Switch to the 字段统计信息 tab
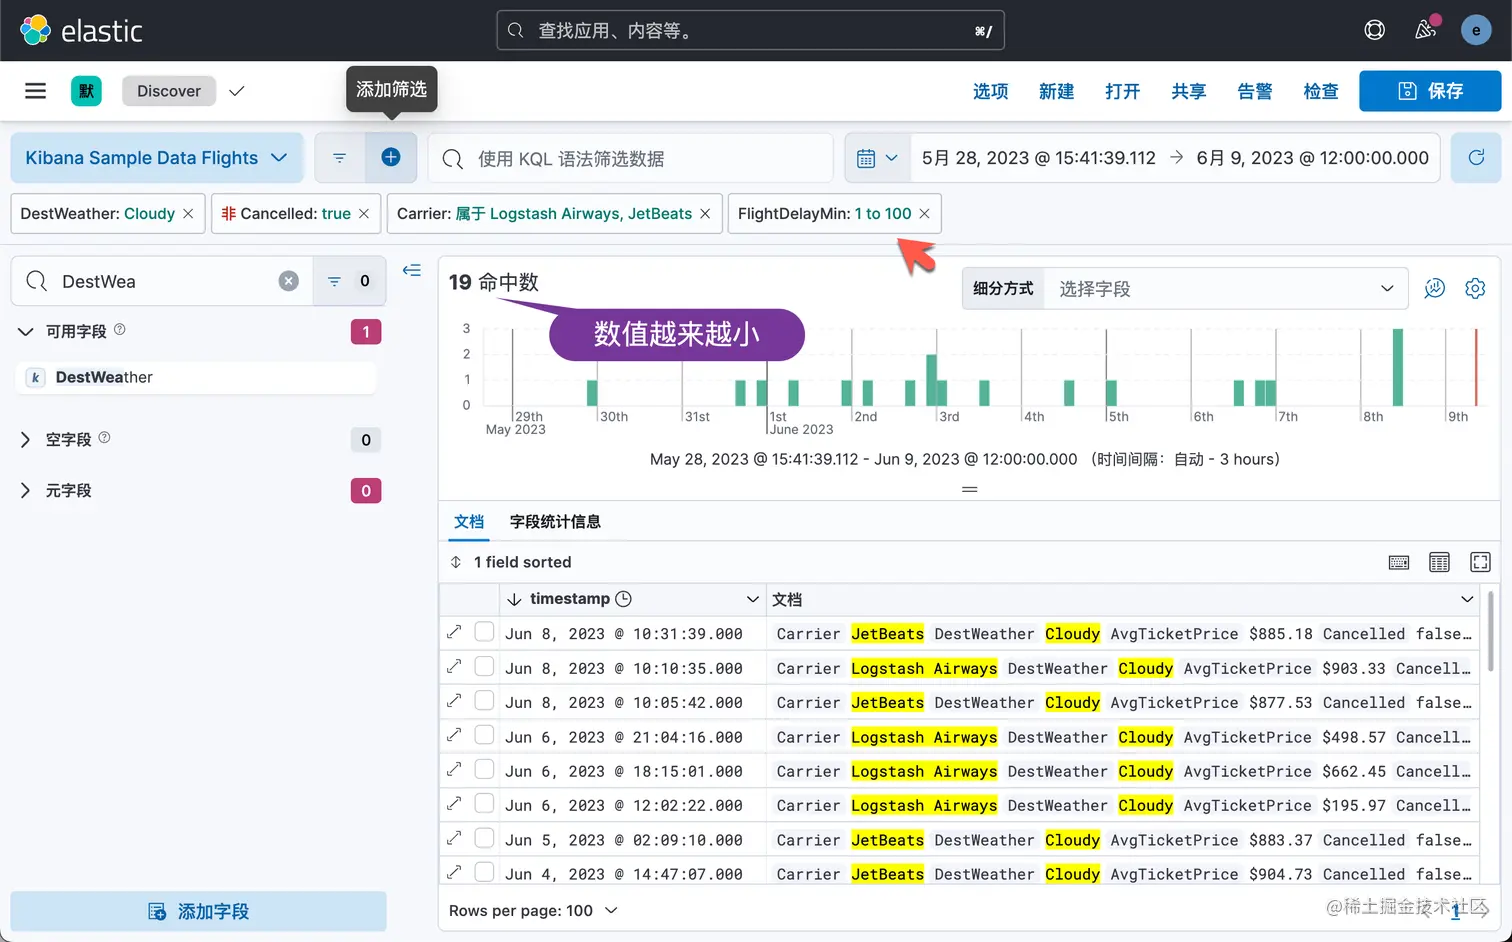Screen dimensions: 1512x942 click(x=555, y=521)
